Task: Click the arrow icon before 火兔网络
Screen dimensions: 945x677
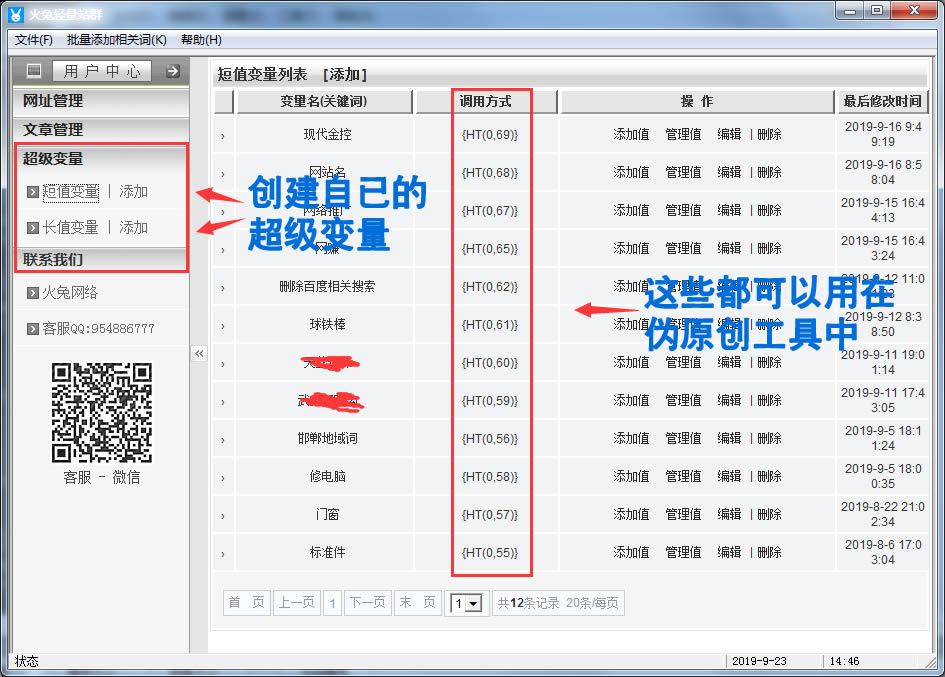Action: [33, 293]
